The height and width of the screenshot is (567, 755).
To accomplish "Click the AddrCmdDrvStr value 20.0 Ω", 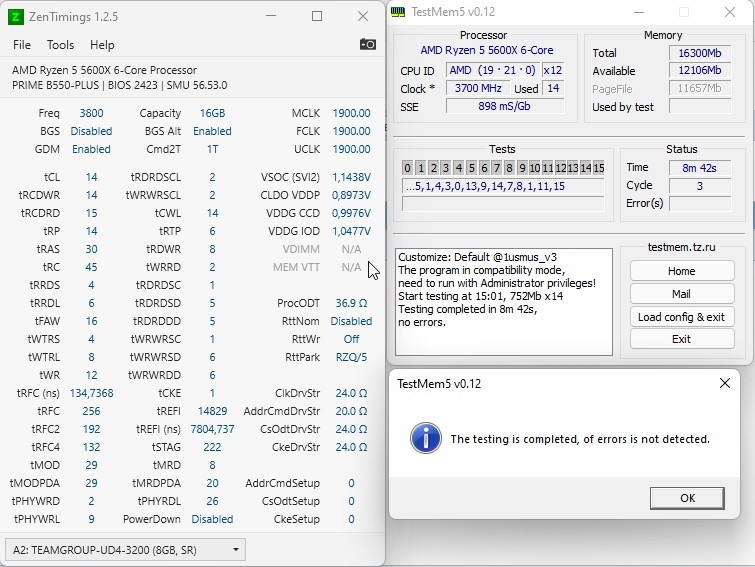I will tap(351, 411).
